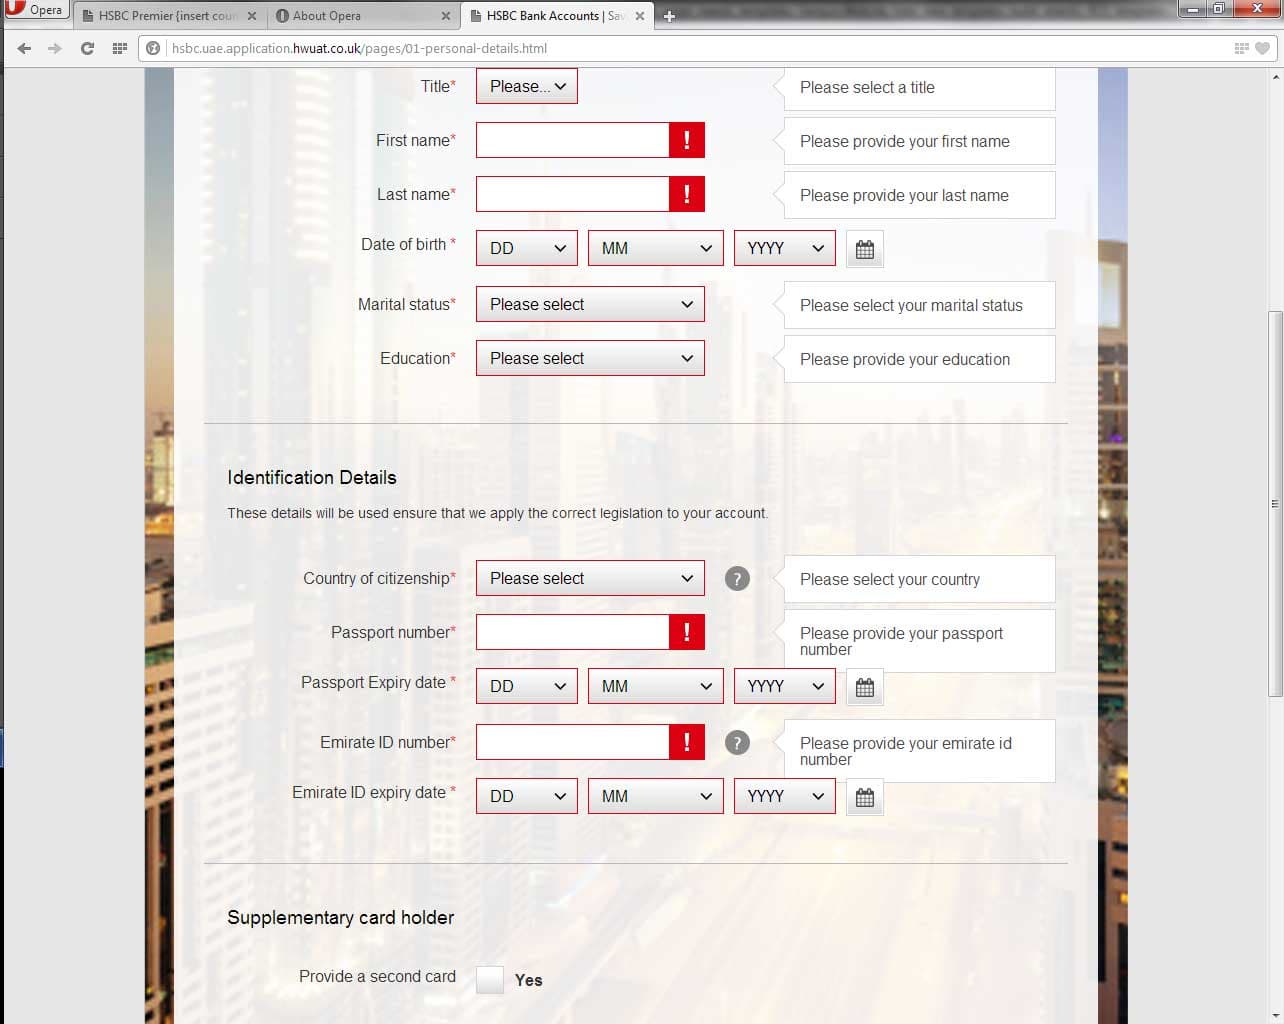Click the Opera reload page icon
Screen dimensions: 1284x1024
click(87, 47)
